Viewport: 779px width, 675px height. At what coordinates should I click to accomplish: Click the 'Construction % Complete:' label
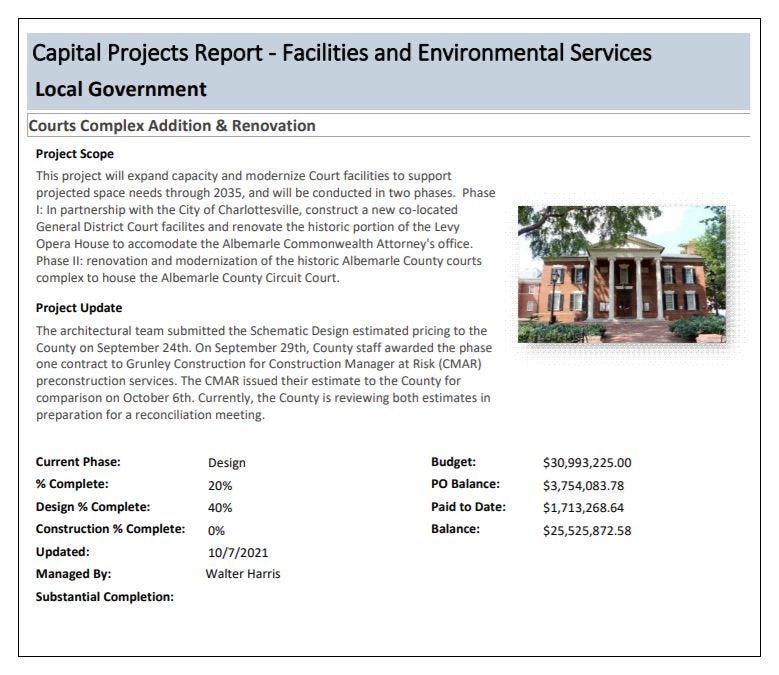coord(110,529)
